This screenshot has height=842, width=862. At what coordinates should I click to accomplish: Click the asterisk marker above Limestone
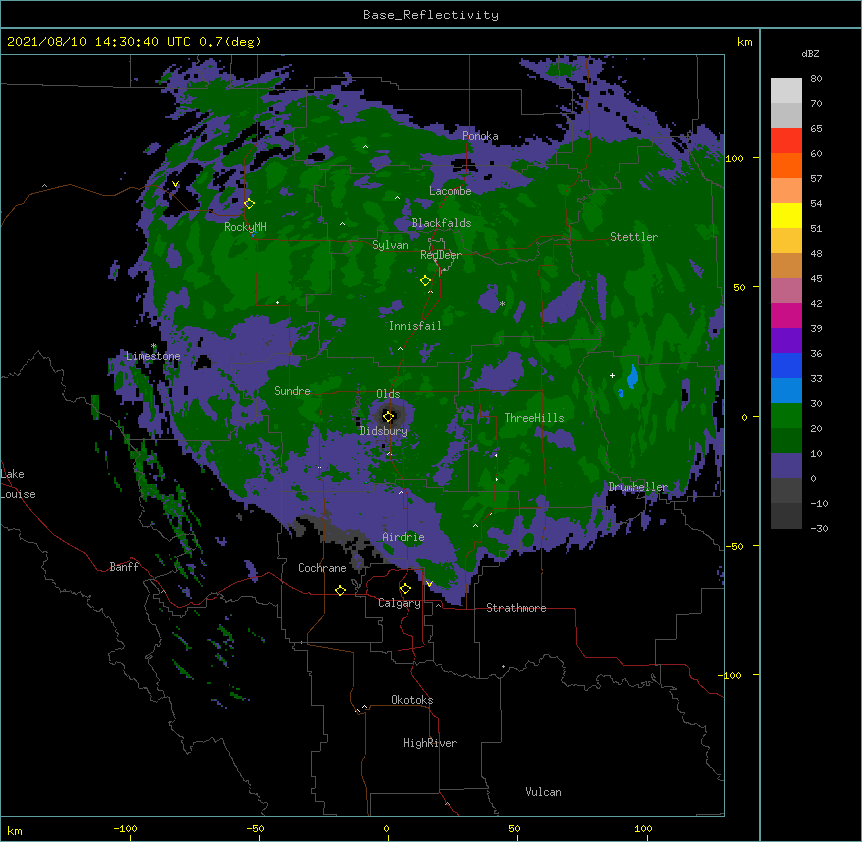(153, 346)
